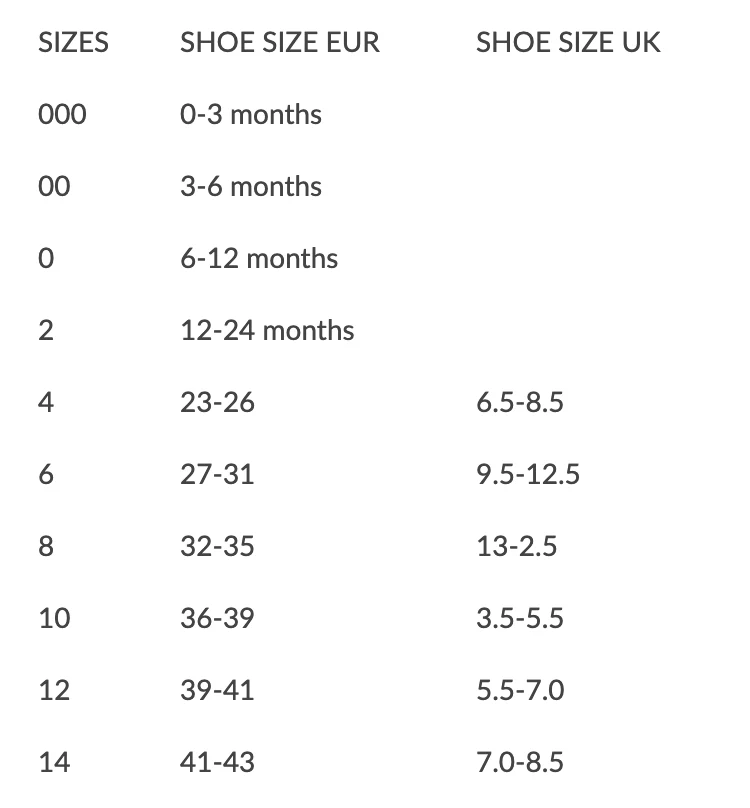Viewport: 750px width, 808px height.
Task: Select EUR size range 36-39
Action: [217, 619]
